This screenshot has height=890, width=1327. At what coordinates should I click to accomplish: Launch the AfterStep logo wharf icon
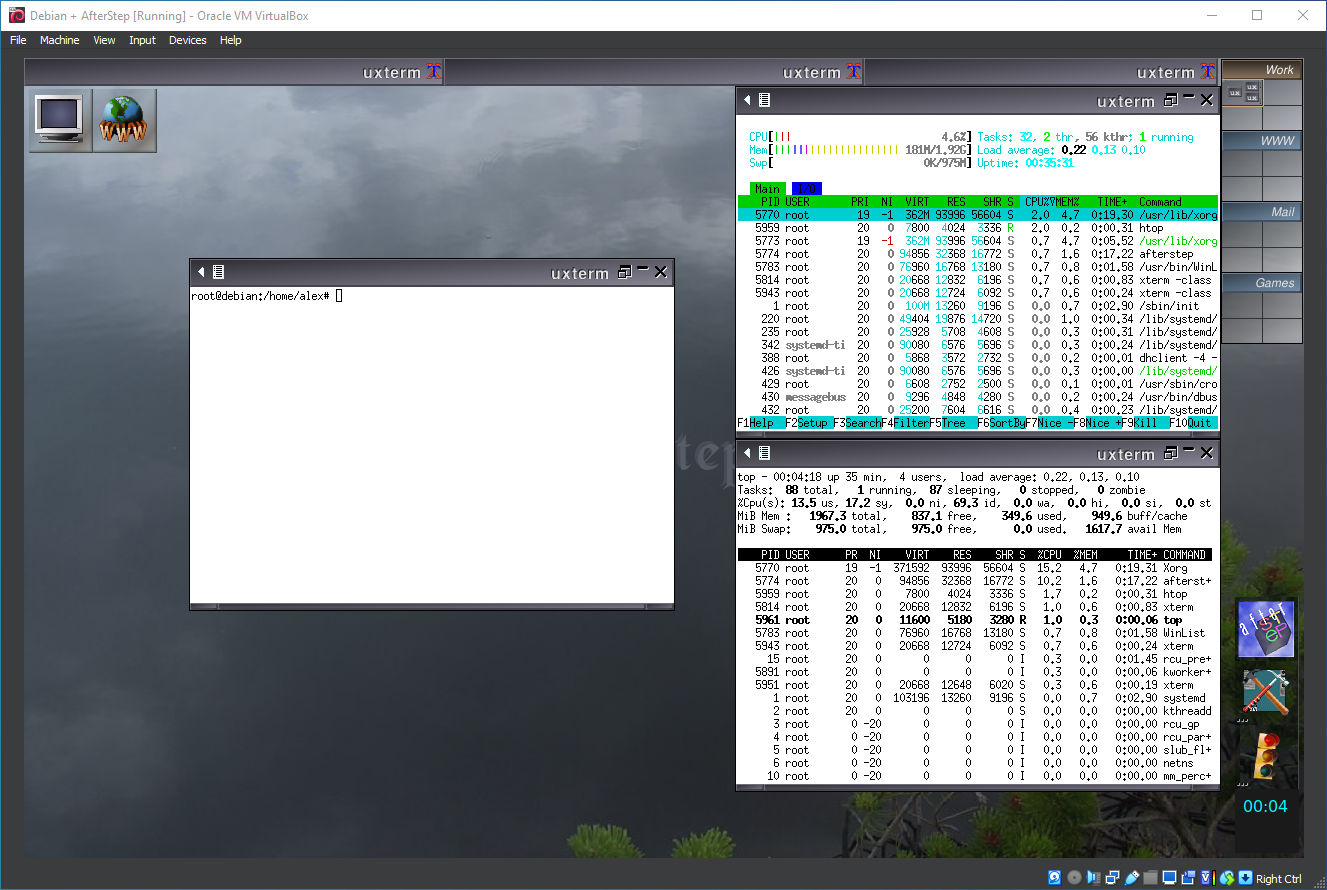[x=1265, y=629]
